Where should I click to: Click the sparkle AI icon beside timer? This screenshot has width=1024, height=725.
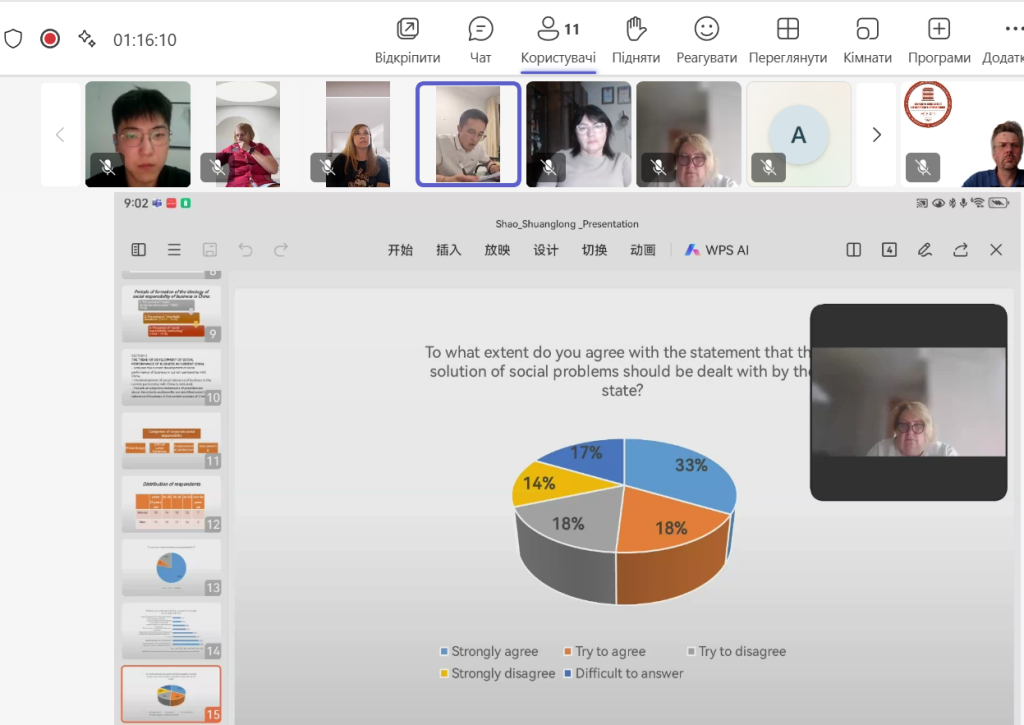pos(87,39)
